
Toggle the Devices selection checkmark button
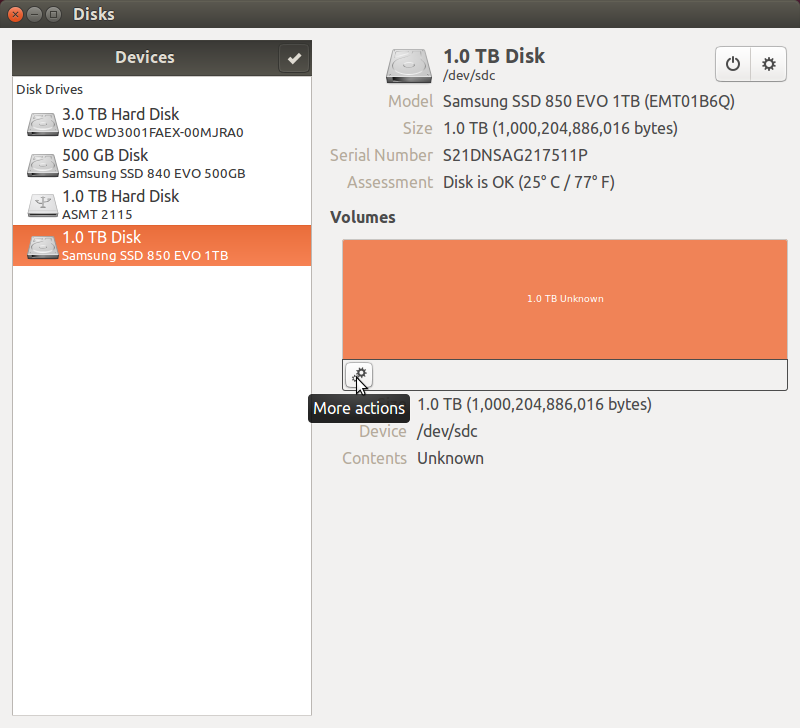(294, 58)
